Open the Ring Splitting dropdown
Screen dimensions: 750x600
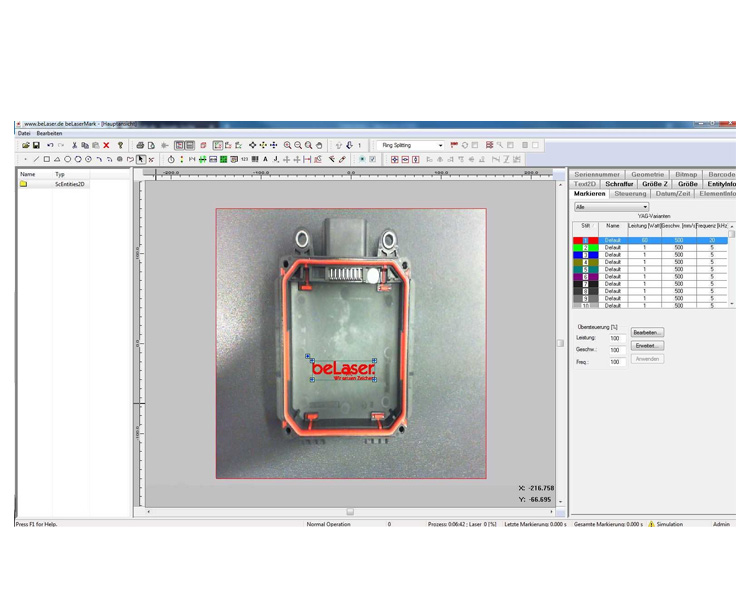pos(440,145)
